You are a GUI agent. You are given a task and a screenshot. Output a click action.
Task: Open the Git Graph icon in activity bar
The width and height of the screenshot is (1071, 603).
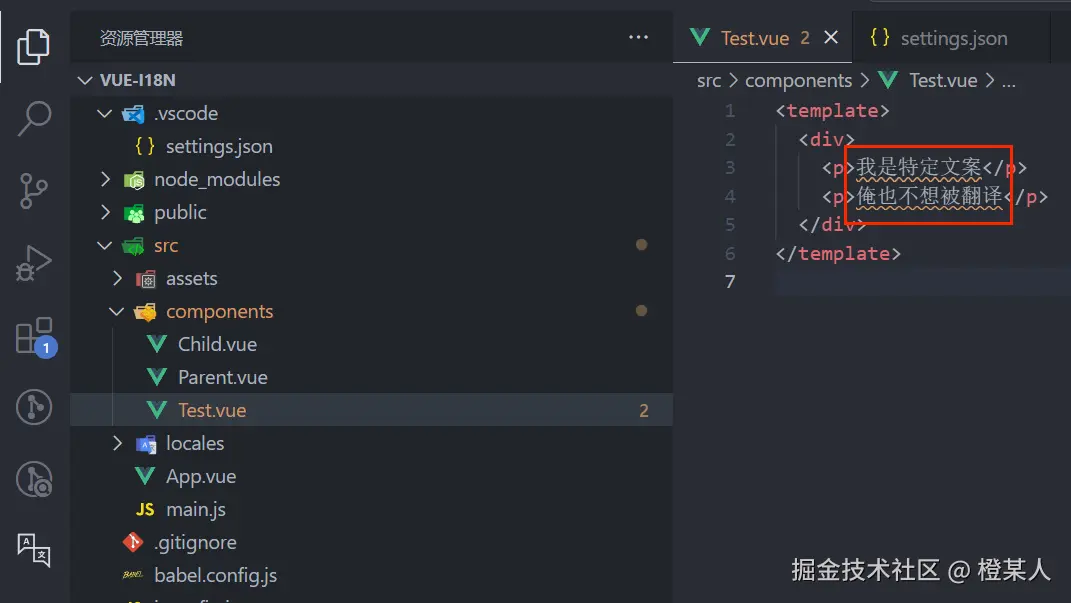click(34, 408)
